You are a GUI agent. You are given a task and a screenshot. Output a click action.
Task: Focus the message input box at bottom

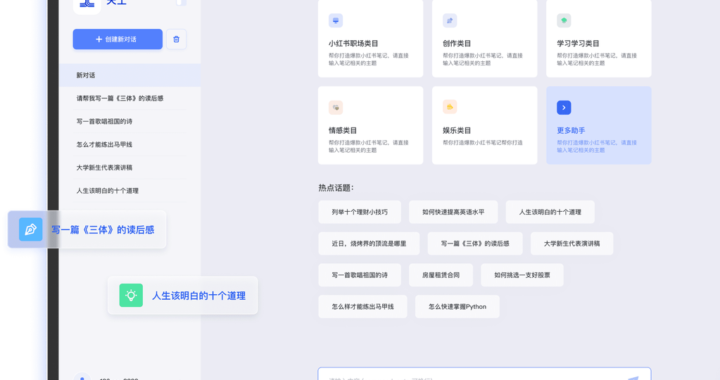click(484, 374)
